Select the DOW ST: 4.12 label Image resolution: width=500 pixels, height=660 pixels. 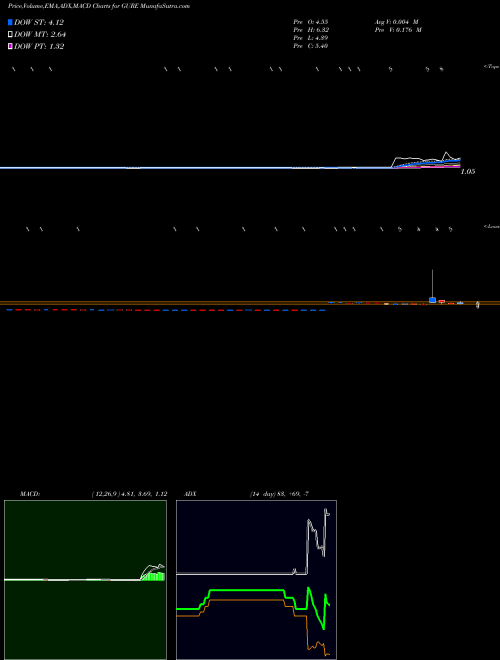pyautogui.click(x=39, y=22)
